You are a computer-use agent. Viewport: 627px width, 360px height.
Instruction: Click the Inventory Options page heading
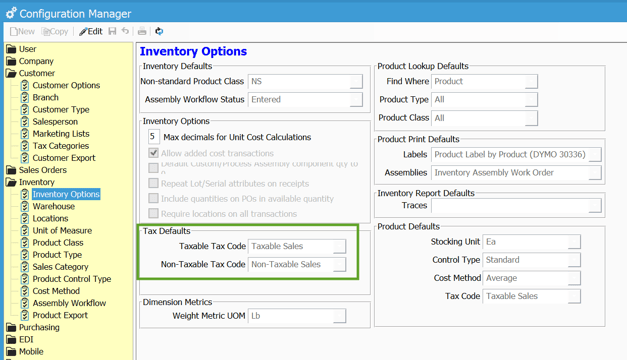tap(193, 51)
